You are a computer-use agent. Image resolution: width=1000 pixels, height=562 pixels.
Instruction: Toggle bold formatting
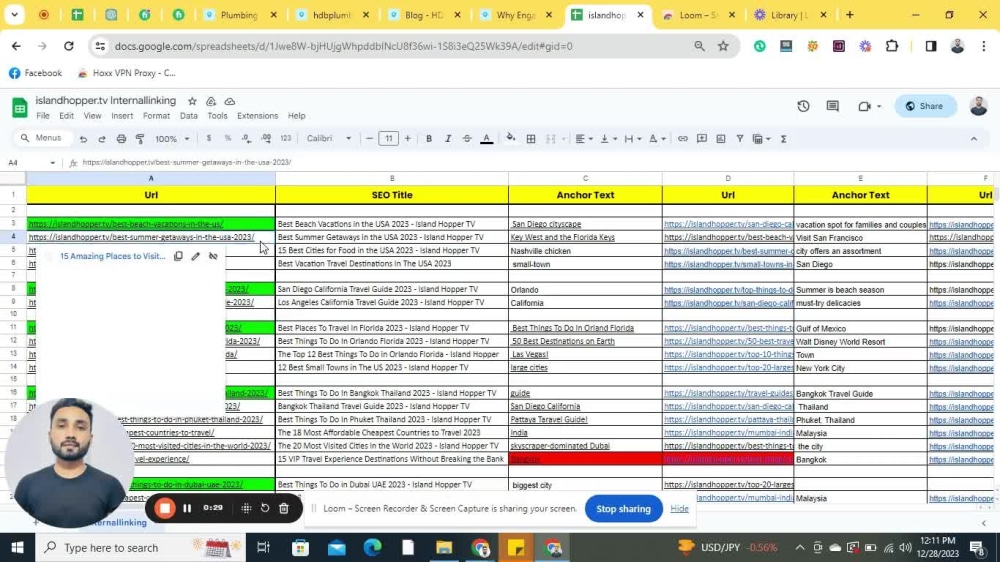pos(429,138)
